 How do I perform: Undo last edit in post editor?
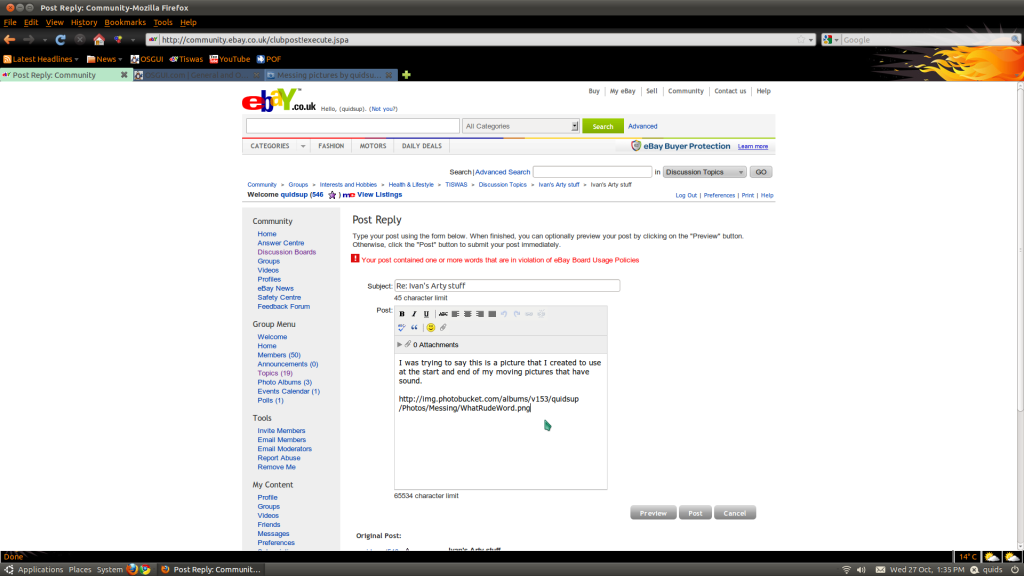(x=504, y=314)
